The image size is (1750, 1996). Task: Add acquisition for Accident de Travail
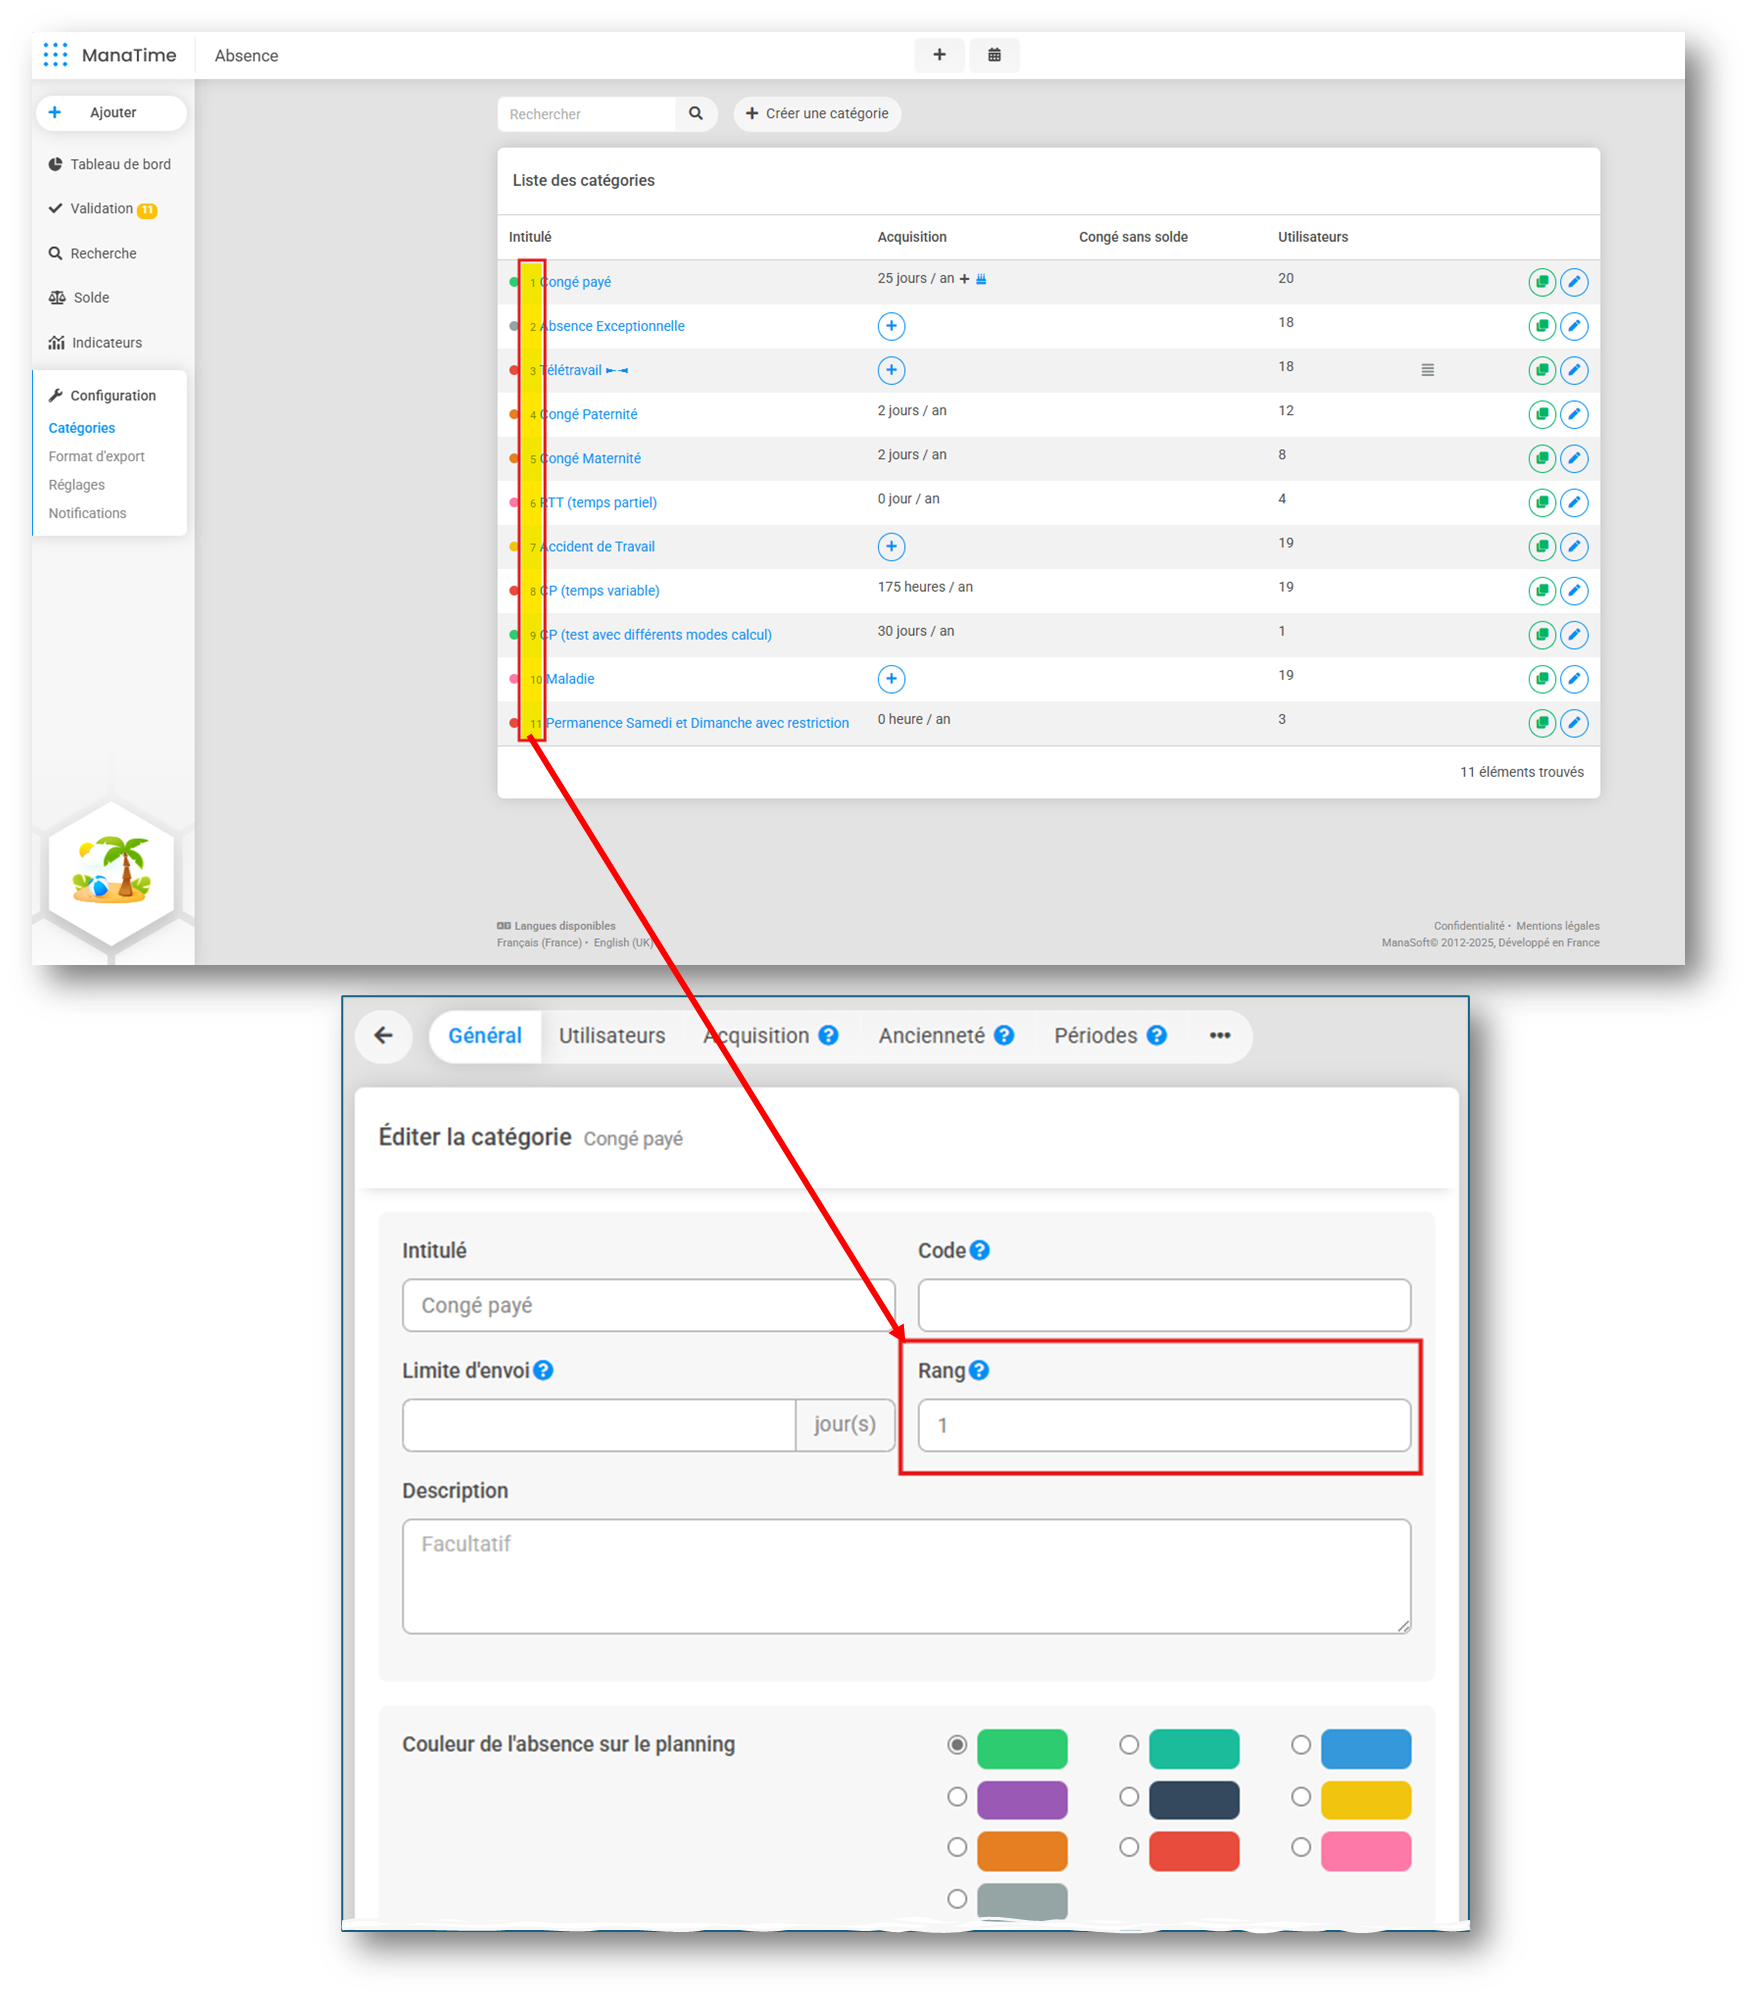tap(891, 546)
